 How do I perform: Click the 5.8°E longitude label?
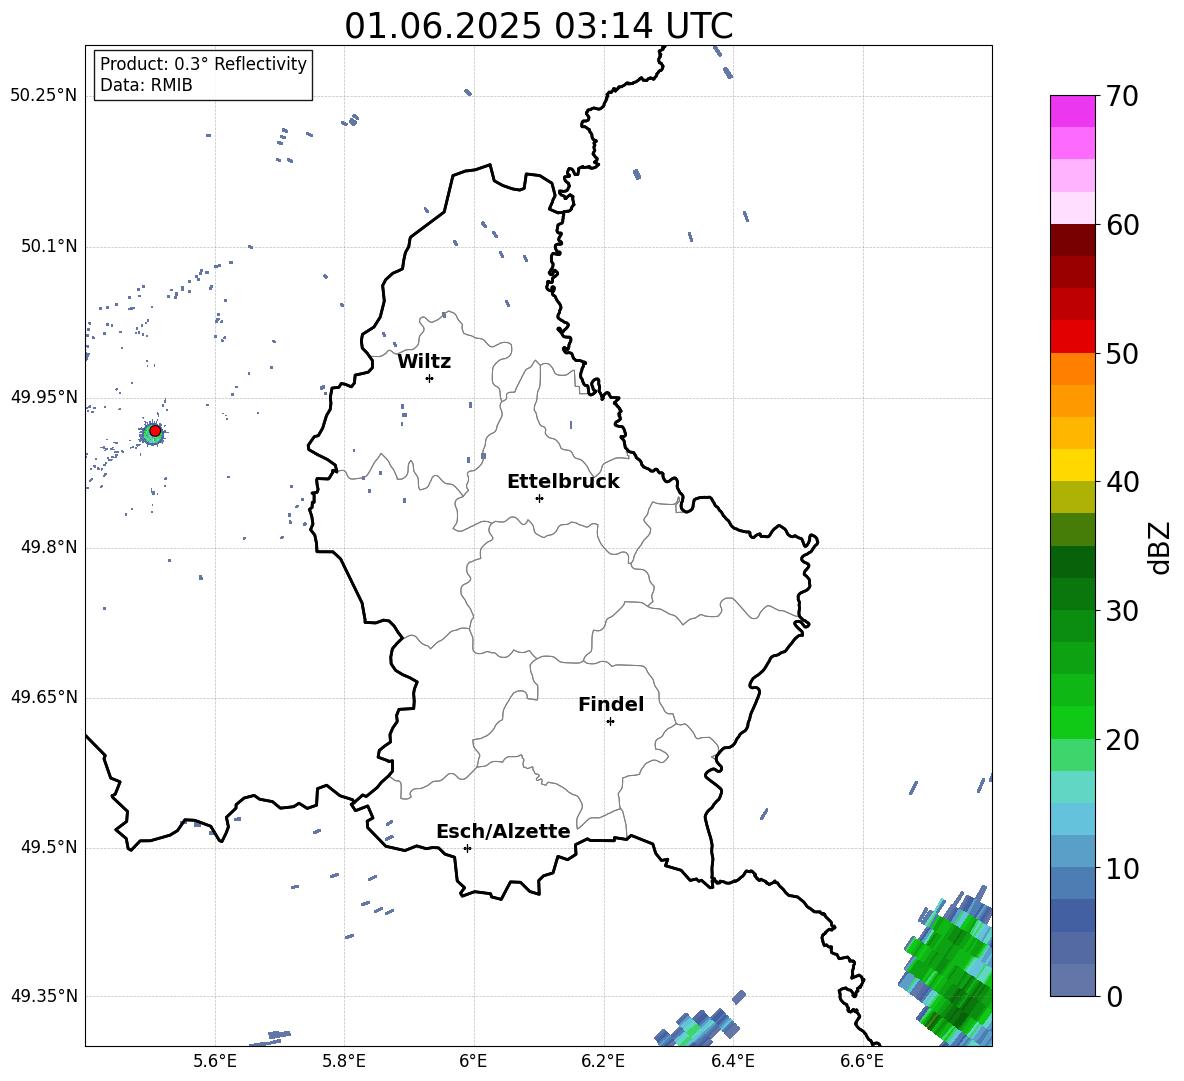click(x=344, y=1061)
